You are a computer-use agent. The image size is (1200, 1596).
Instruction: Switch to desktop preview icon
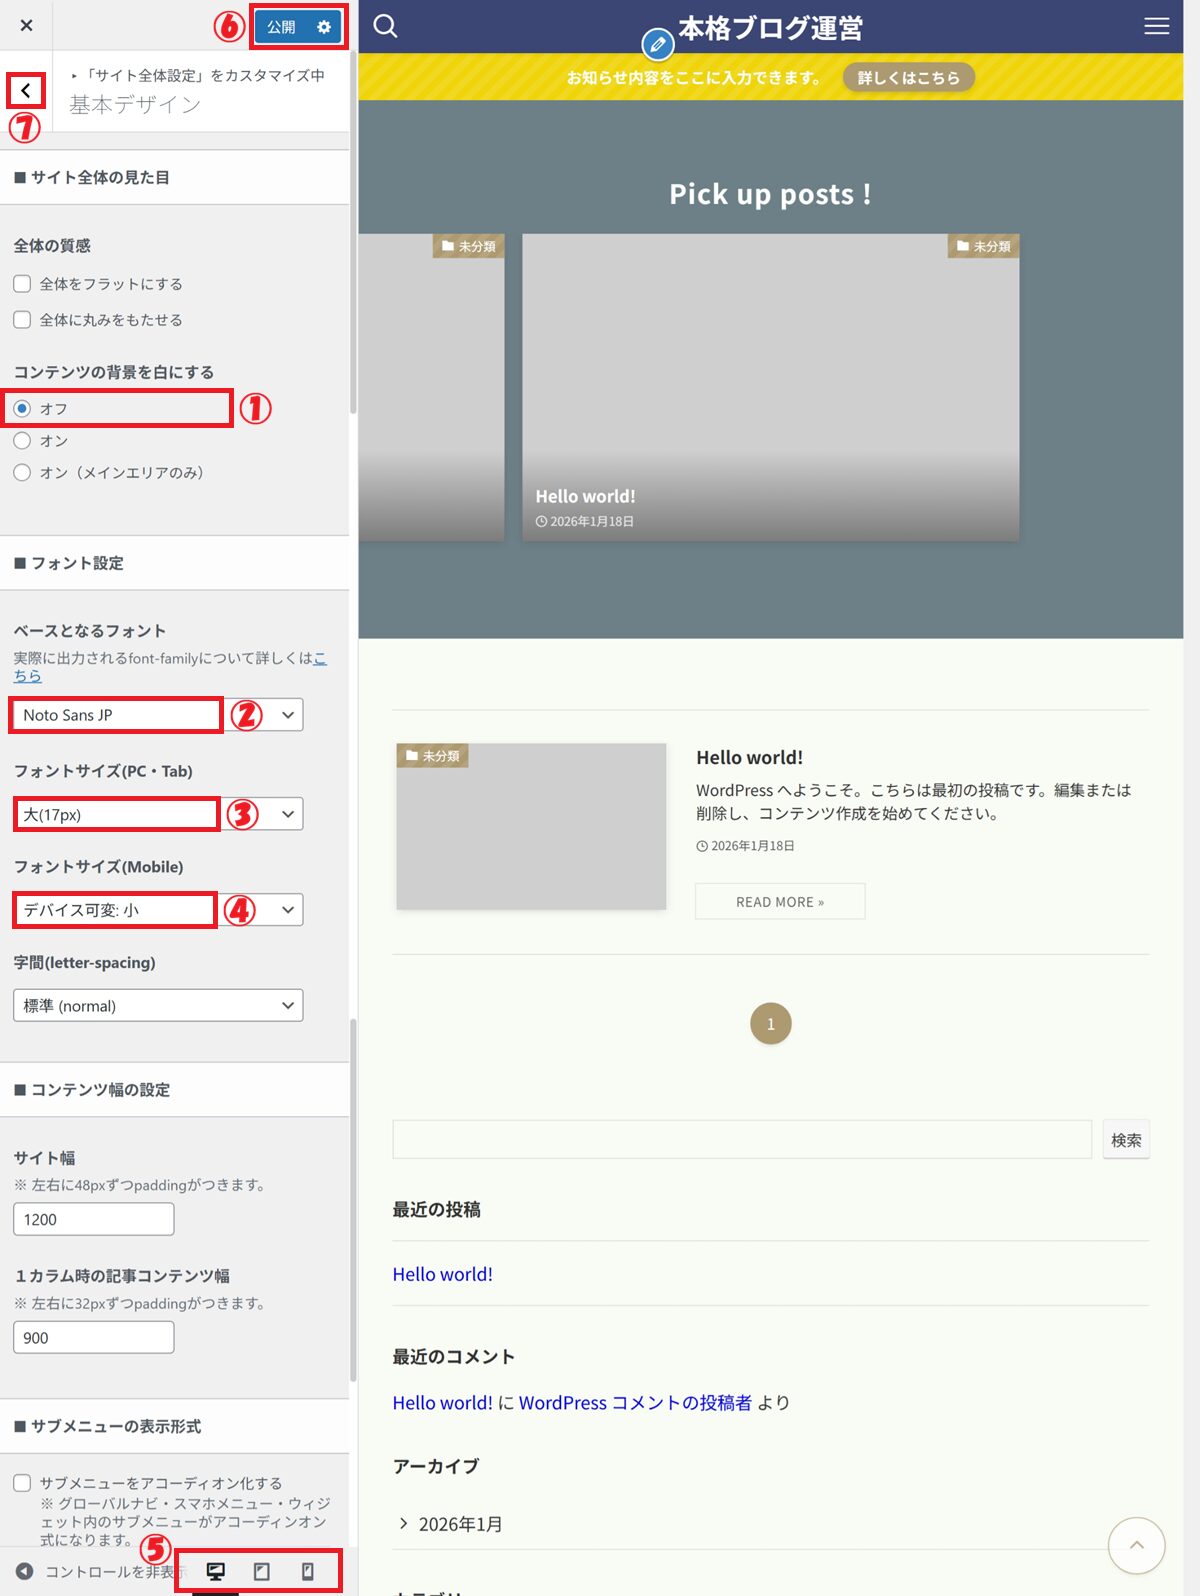pyautogui.click(x=216, y=1571)
